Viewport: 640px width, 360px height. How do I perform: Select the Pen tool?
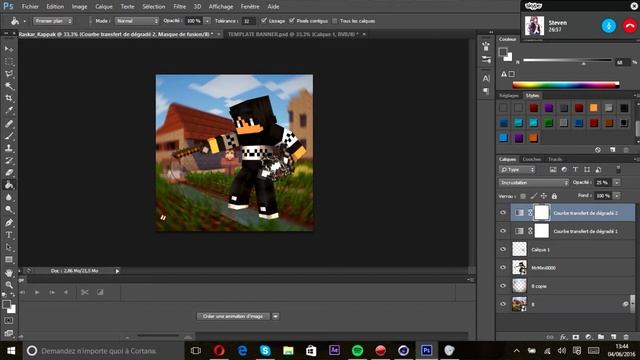point(9,222)
